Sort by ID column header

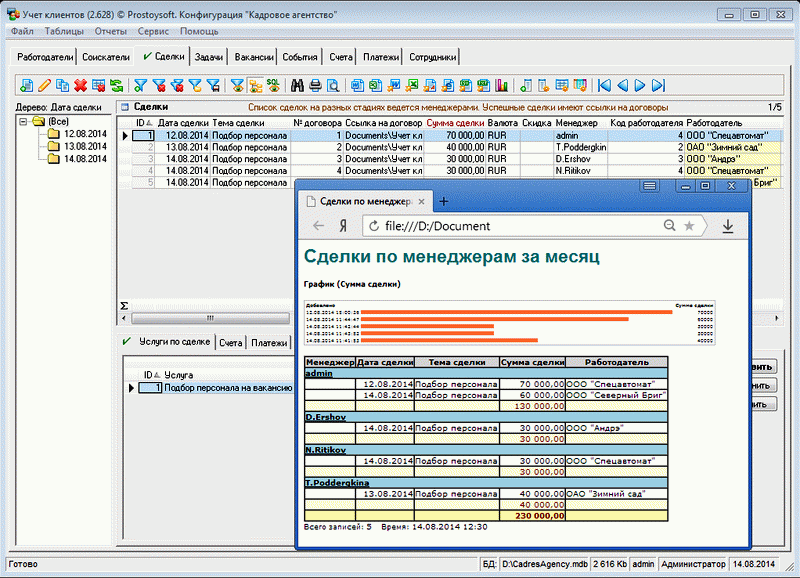[x=141, y=121]
